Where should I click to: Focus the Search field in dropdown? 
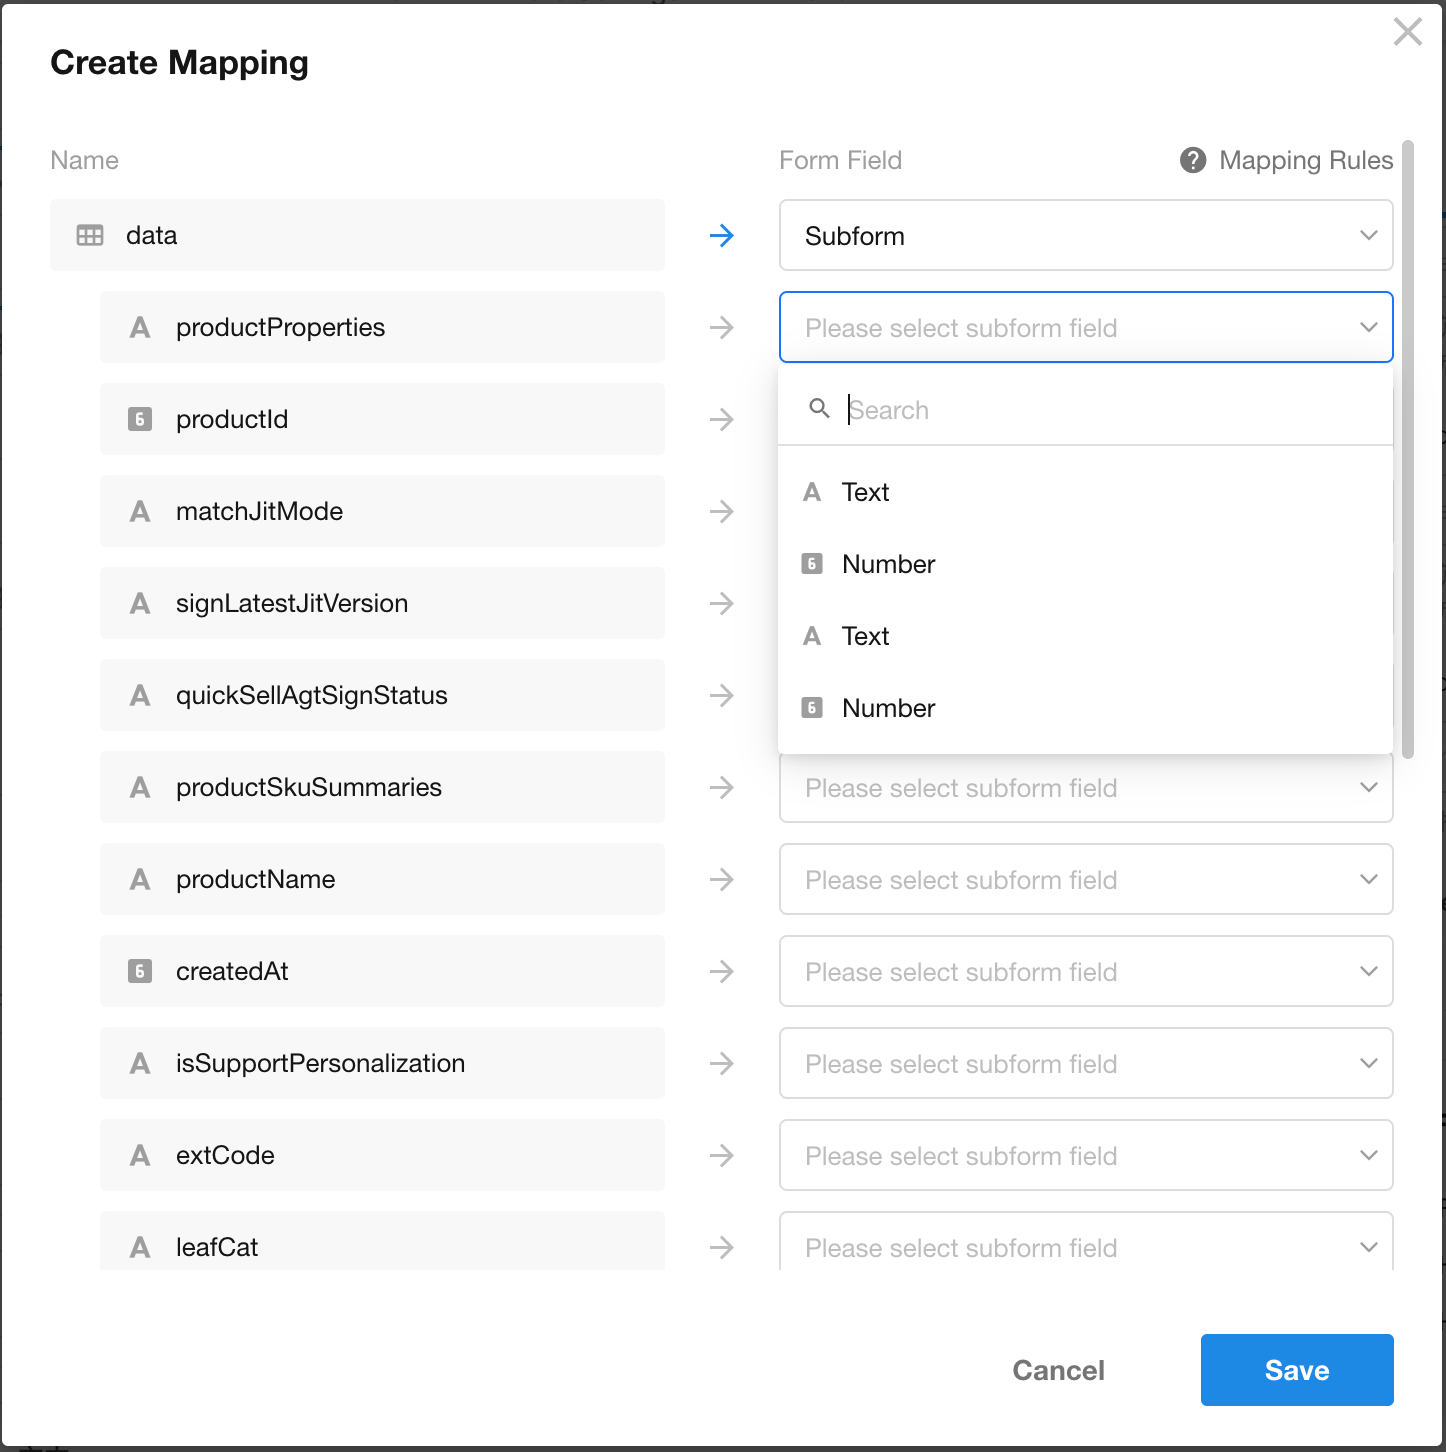1100,410
